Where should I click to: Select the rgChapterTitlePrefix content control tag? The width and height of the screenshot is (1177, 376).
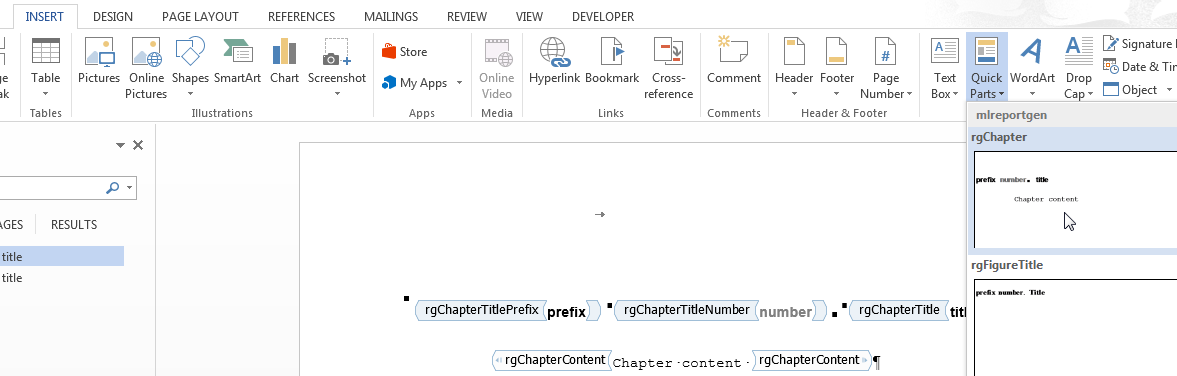[x=481, y=310]
